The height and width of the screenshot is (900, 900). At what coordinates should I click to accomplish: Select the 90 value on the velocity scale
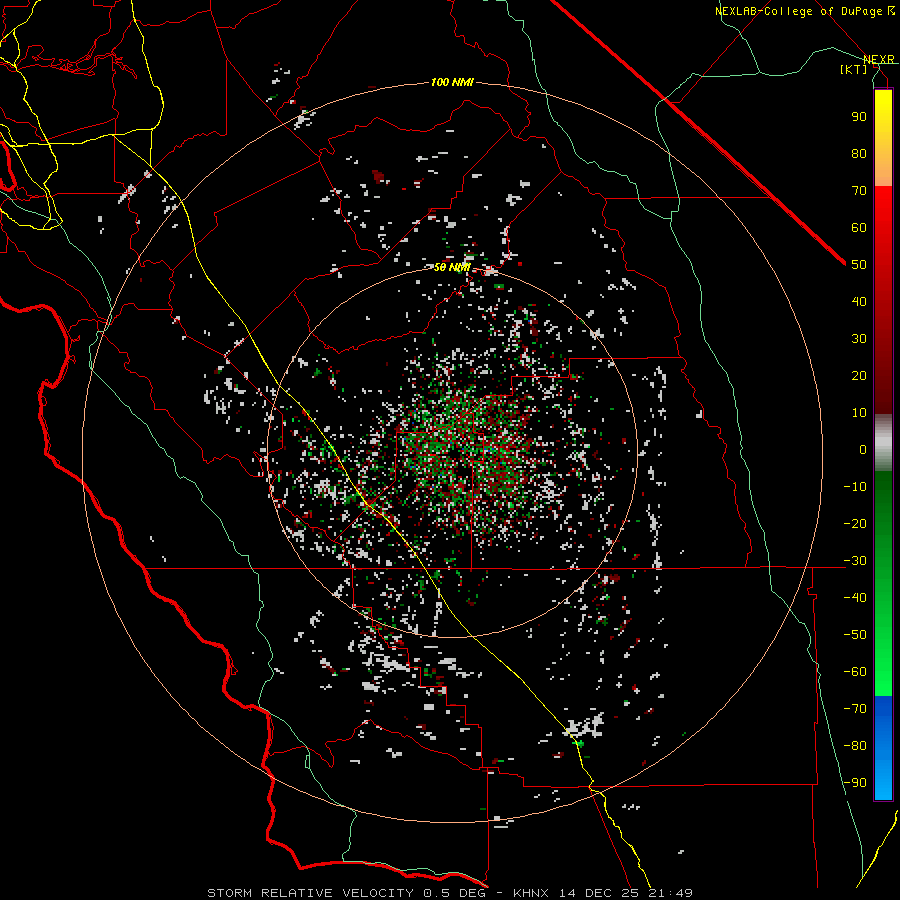coord(859,117)
